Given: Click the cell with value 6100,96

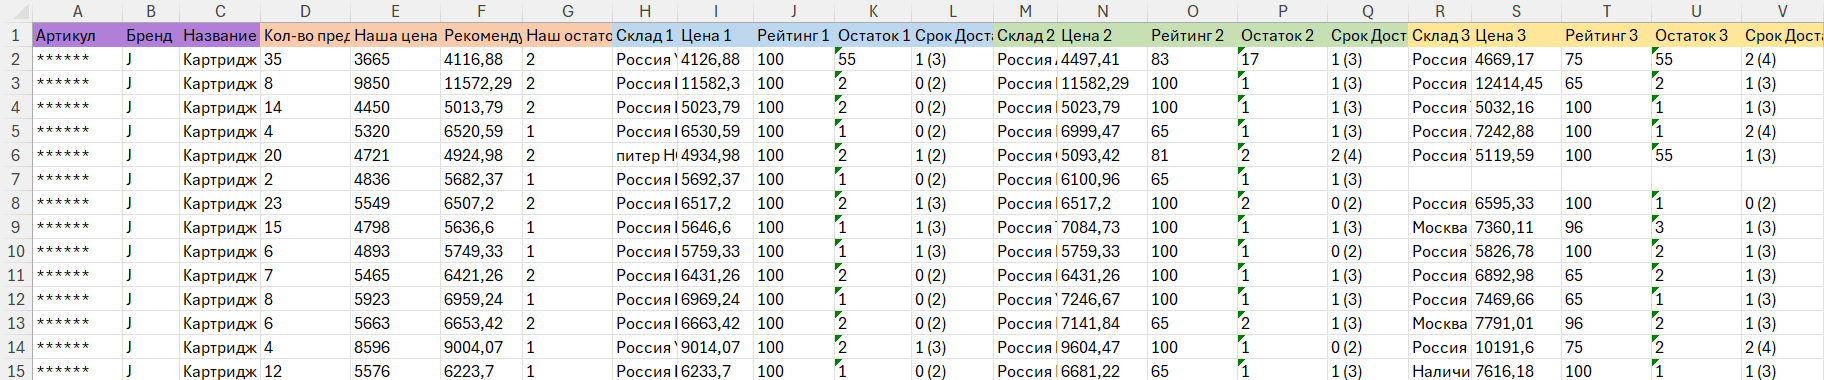Looking at the screenshot, I should pos(1102,179).
